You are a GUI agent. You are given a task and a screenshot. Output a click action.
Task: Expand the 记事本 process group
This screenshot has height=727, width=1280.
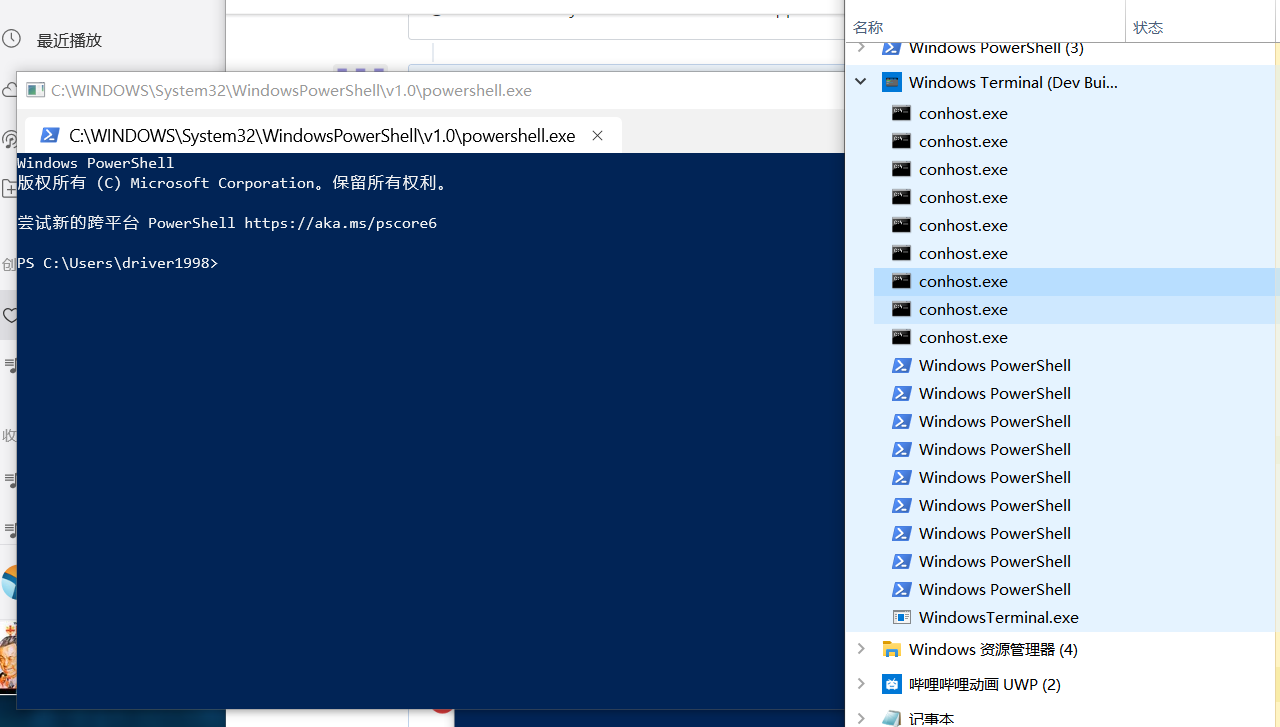click(x=861, y=718)
